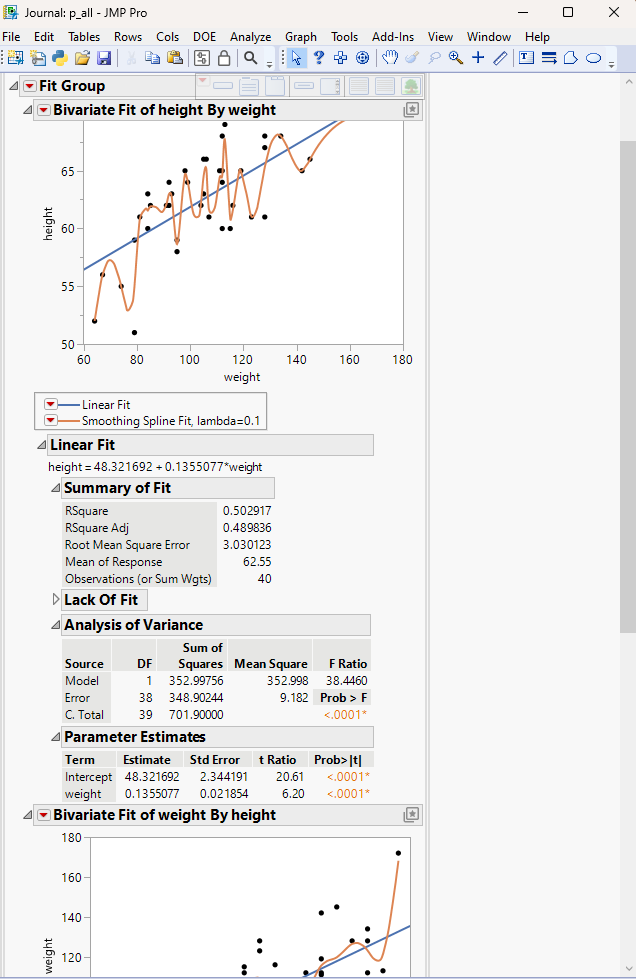Select the Grabber hand tool
The image size is (636, 979).
click(x=389, y=58)
